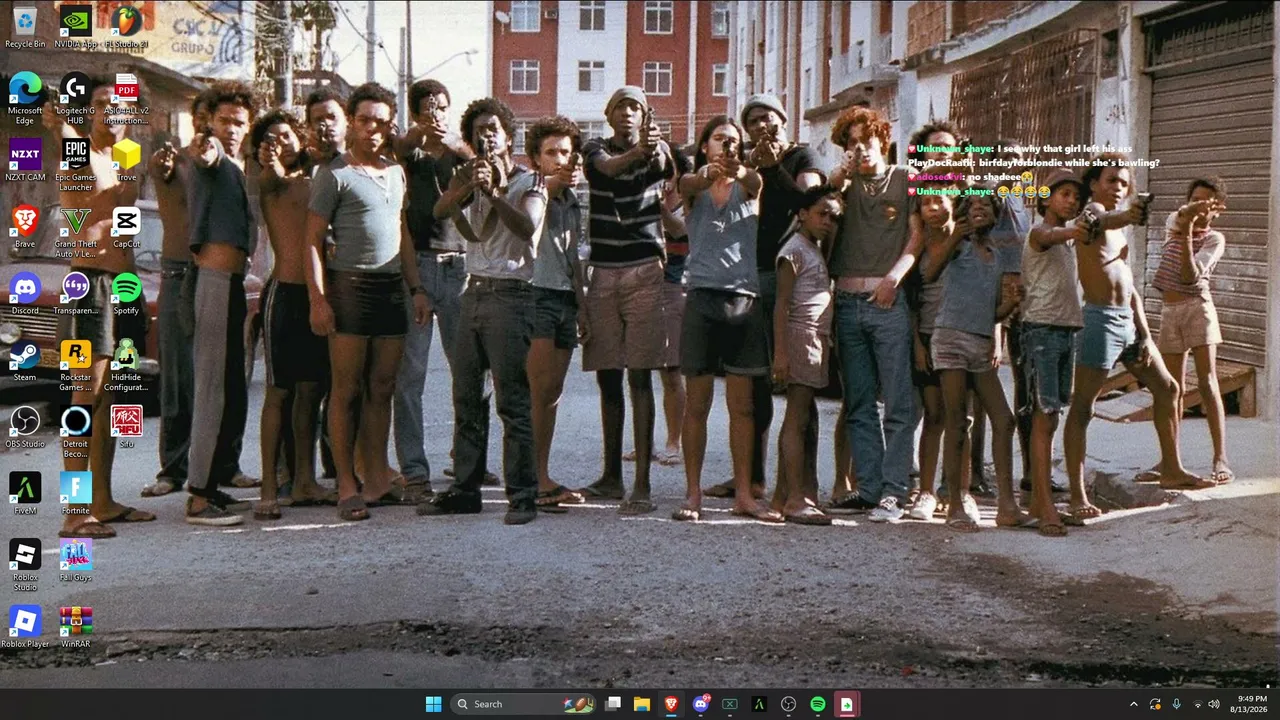Select the Roblox Studio desktop shortcut

25,565
